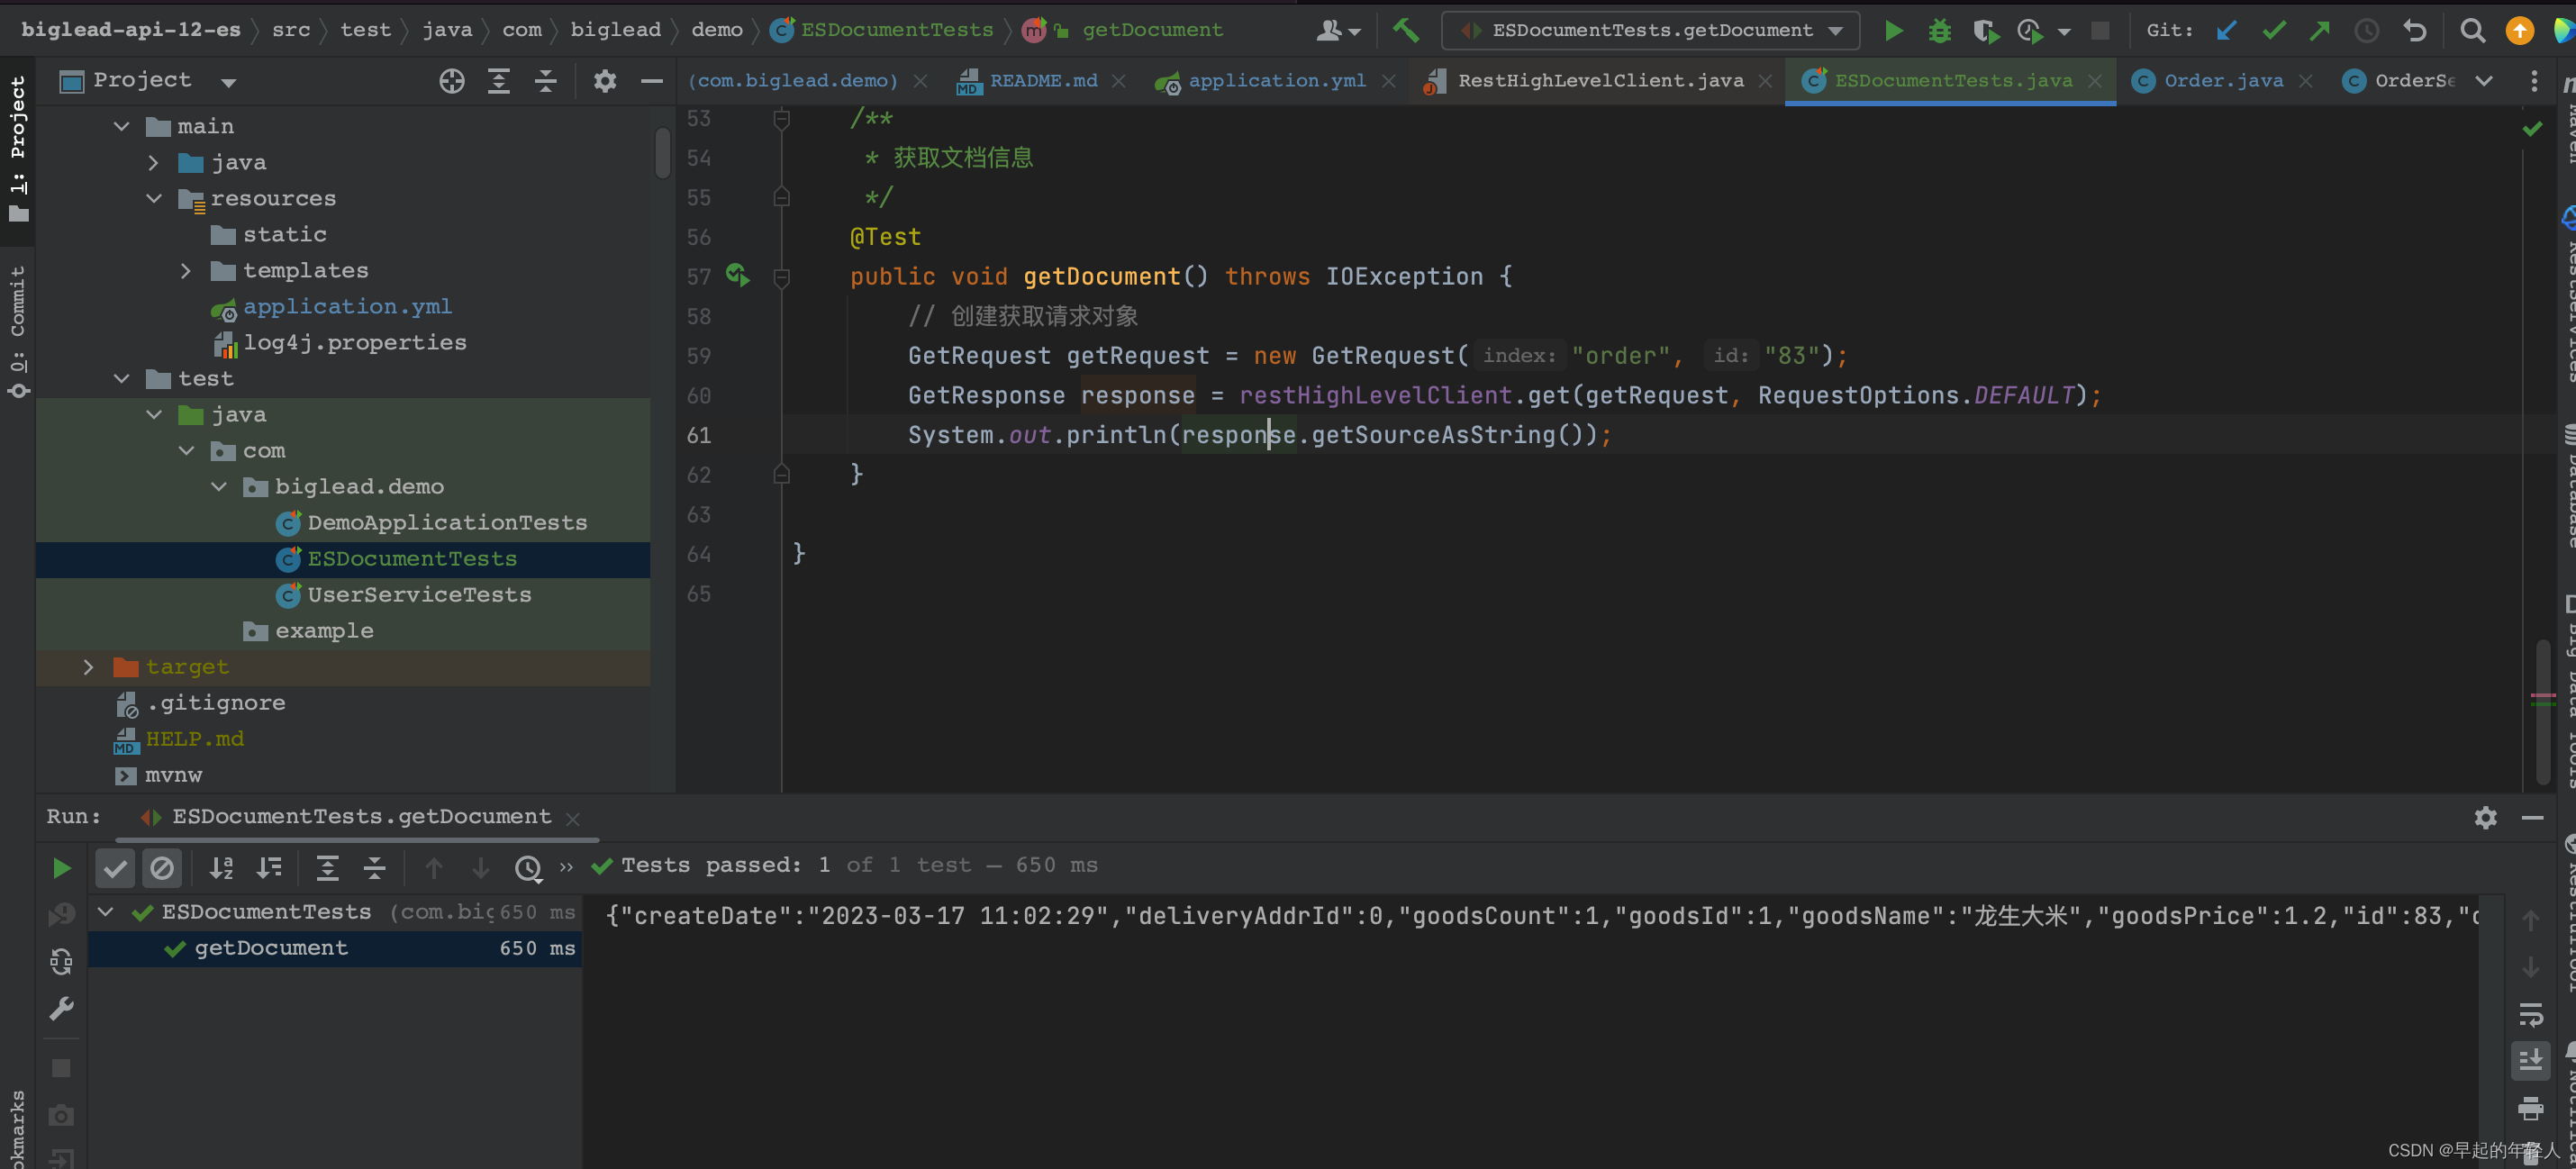Select UserServiceTests in Project tree
Viewport: 2576px width, 1169px height.
coord(418,594)
